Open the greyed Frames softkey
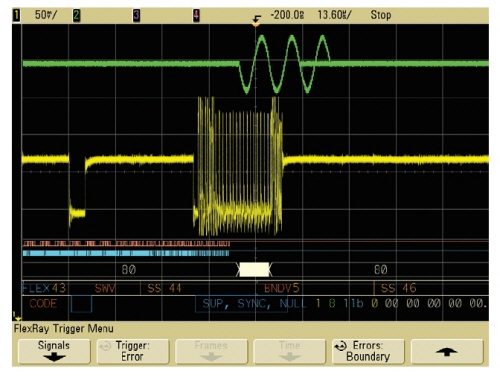 (211, 351)
